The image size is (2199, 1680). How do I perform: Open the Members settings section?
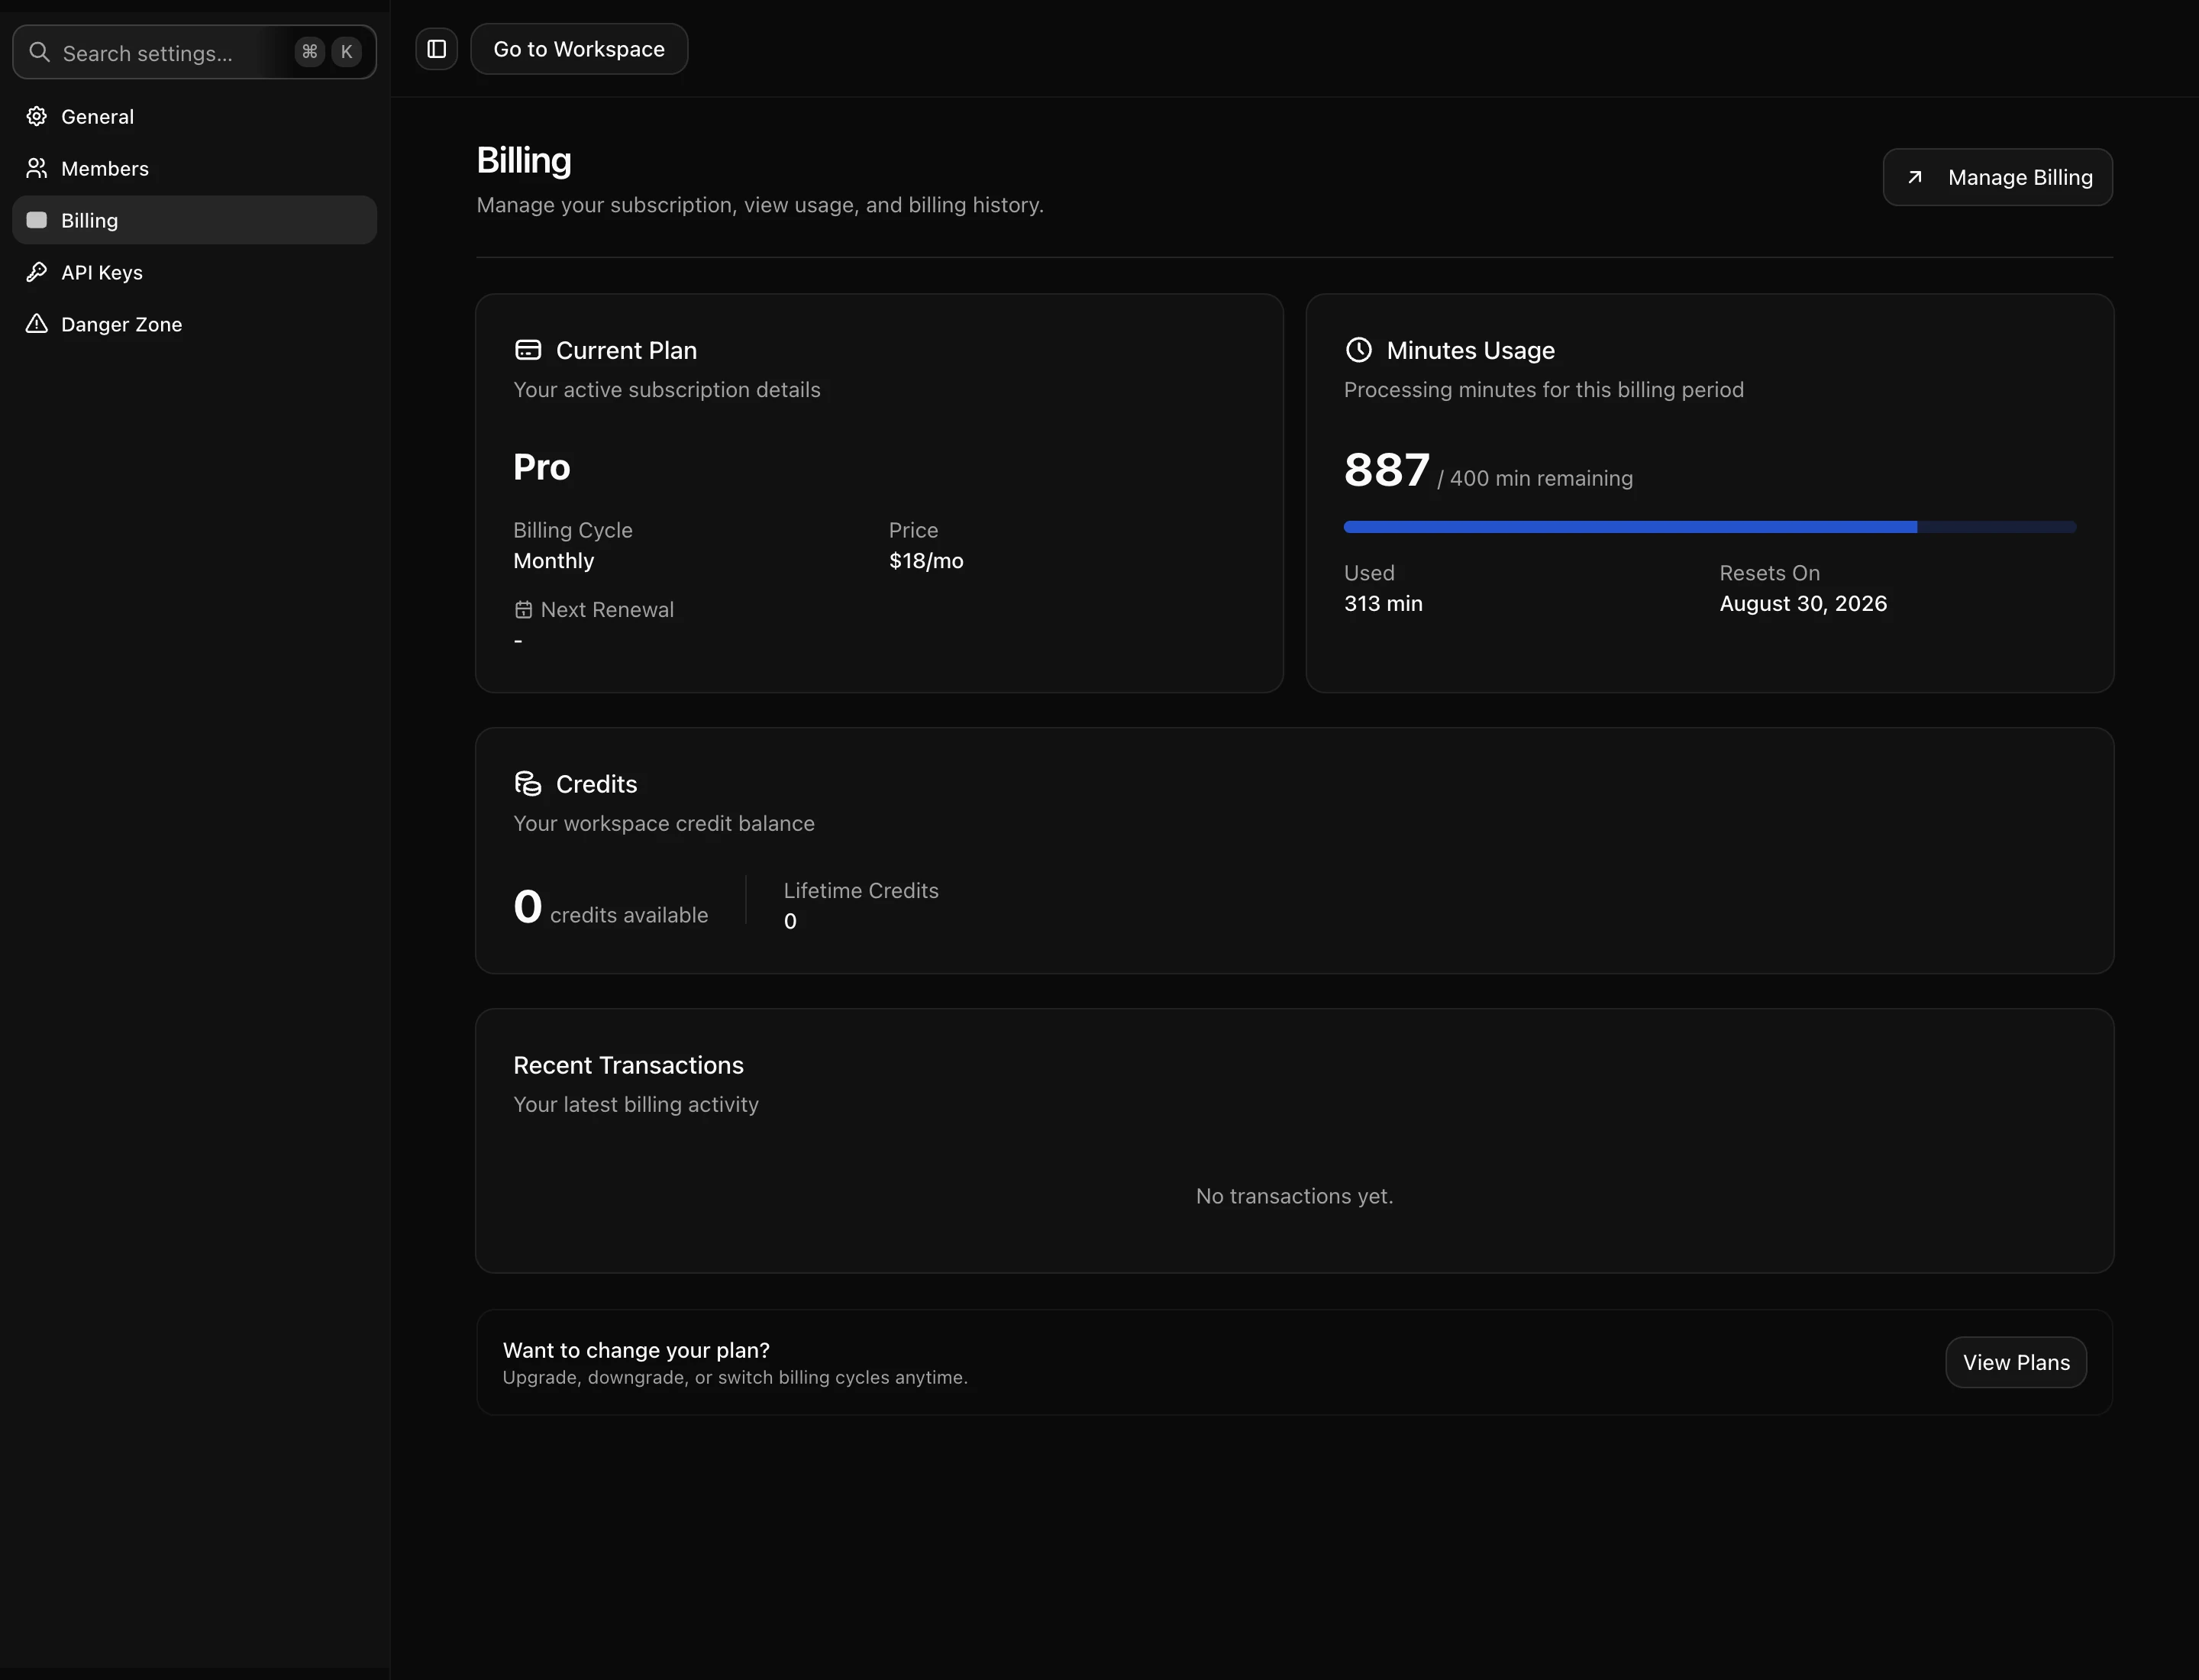coord(194,168)
